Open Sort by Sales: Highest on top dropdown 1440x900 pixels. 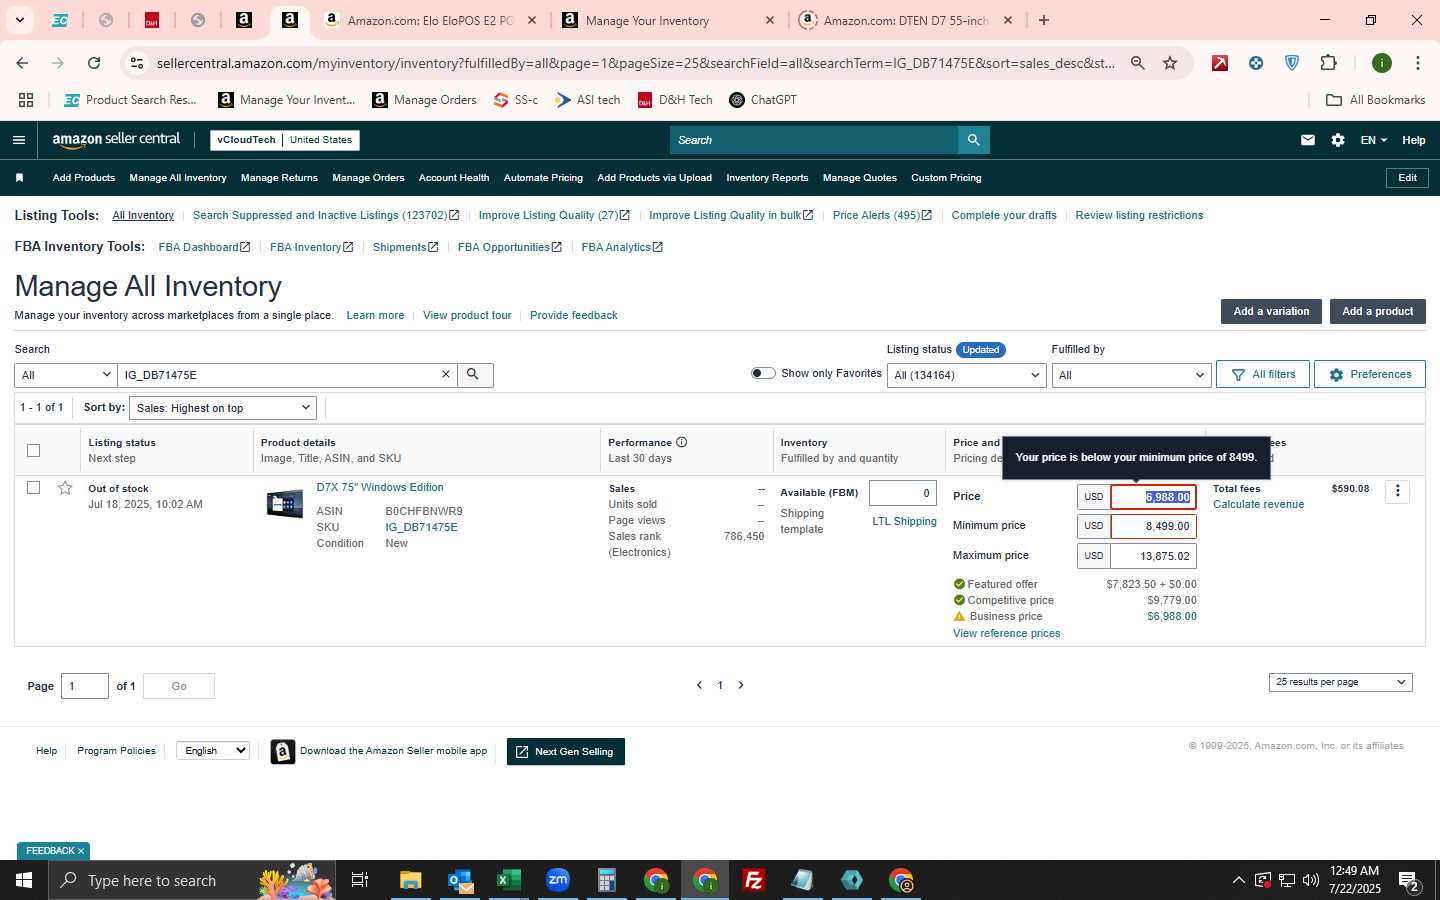tap(223, 408)
